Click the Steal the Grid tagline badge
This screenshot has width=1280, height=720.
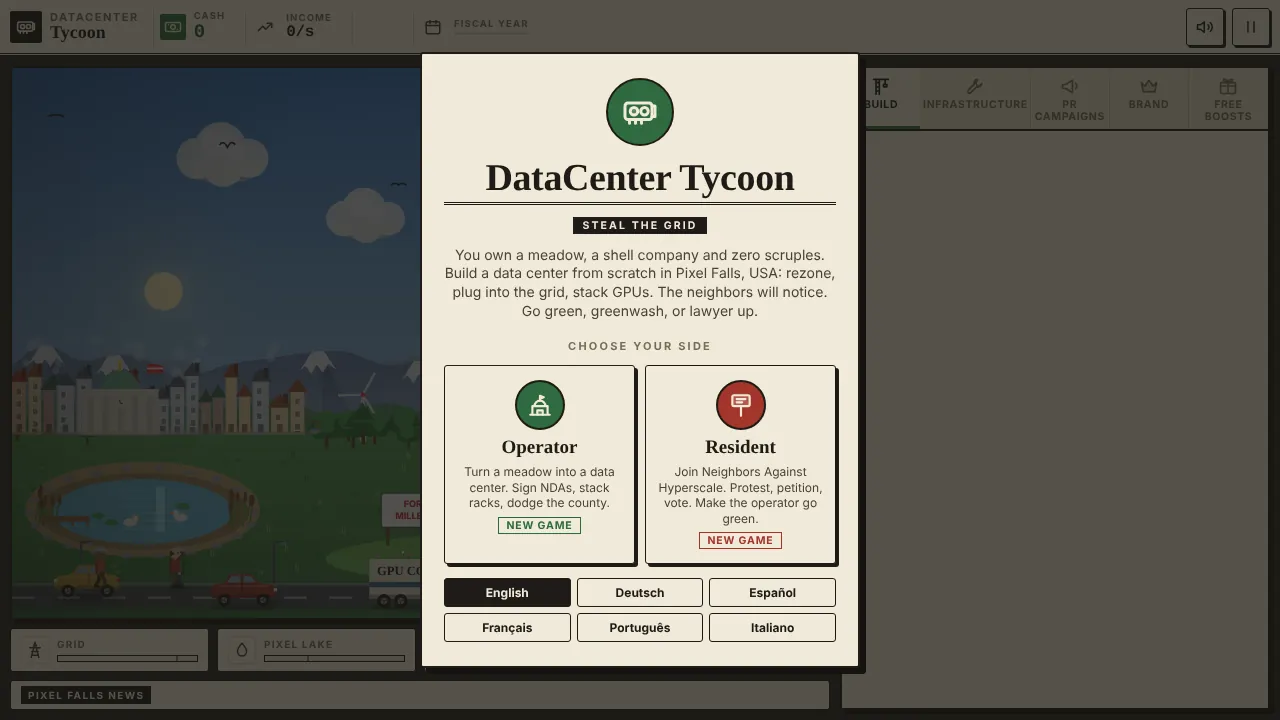pos(640,225)
